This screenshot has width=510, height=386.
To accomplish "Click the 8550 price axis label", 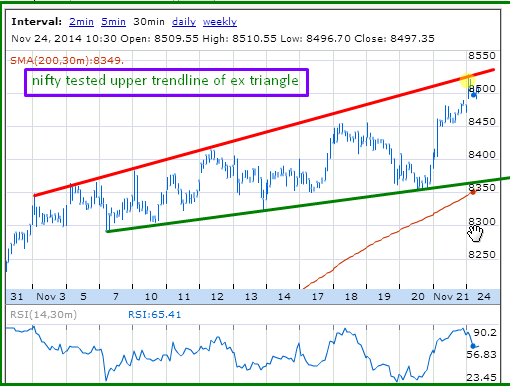I will tap(482, 56).
